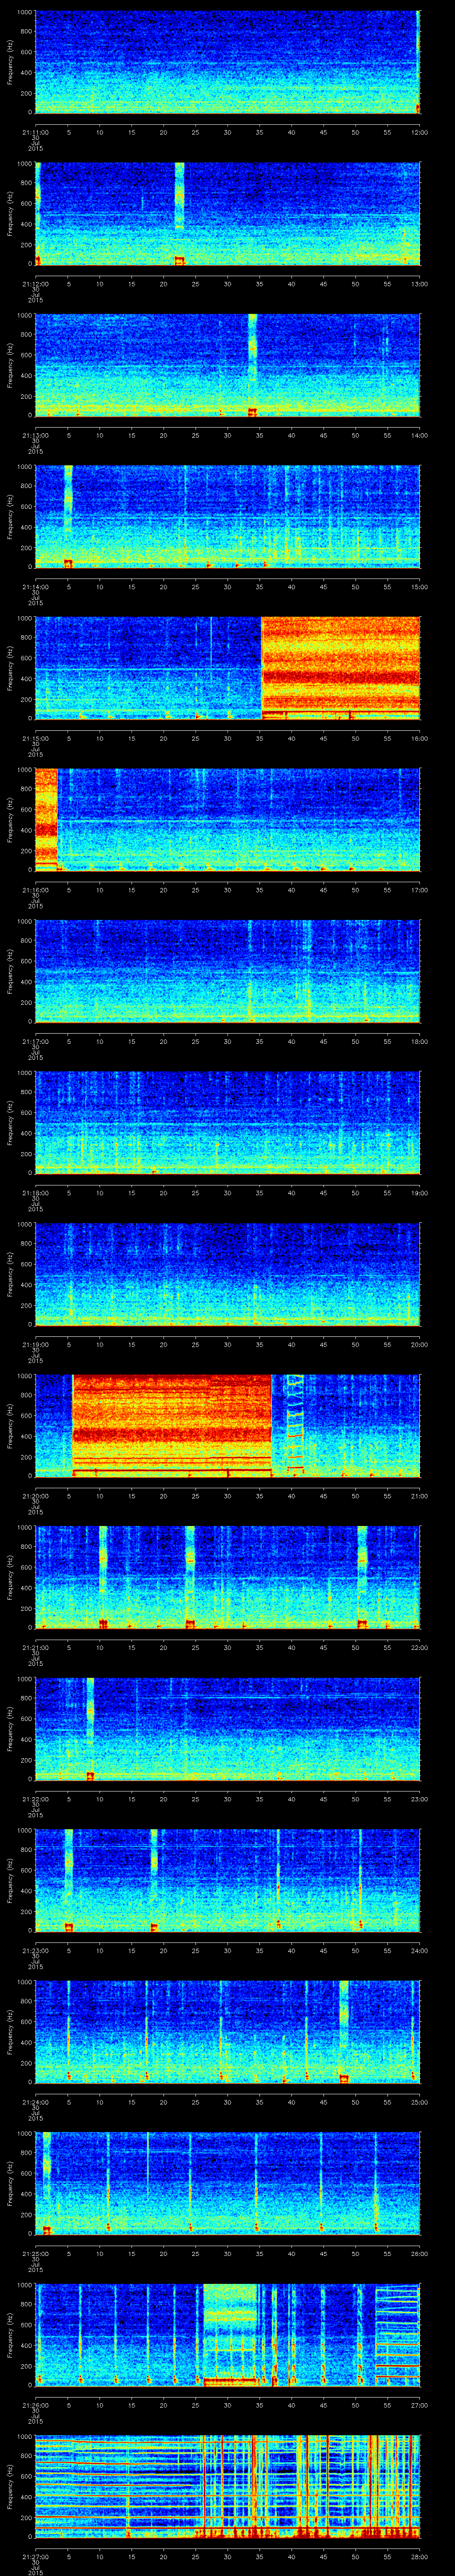The image size is (455, 2576).
Task: Select the 21:26:00 start time label
Action: click(x=35, y=2404)
